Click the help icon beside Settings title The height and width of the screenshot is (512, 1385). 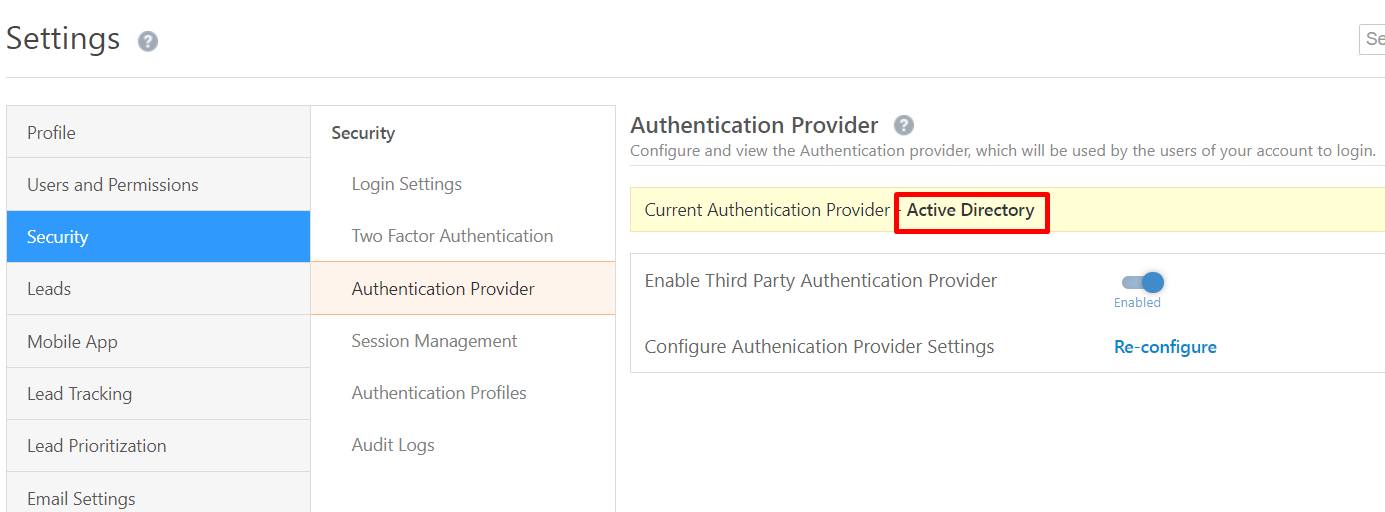pyautogui.click(x=148, y=42)
